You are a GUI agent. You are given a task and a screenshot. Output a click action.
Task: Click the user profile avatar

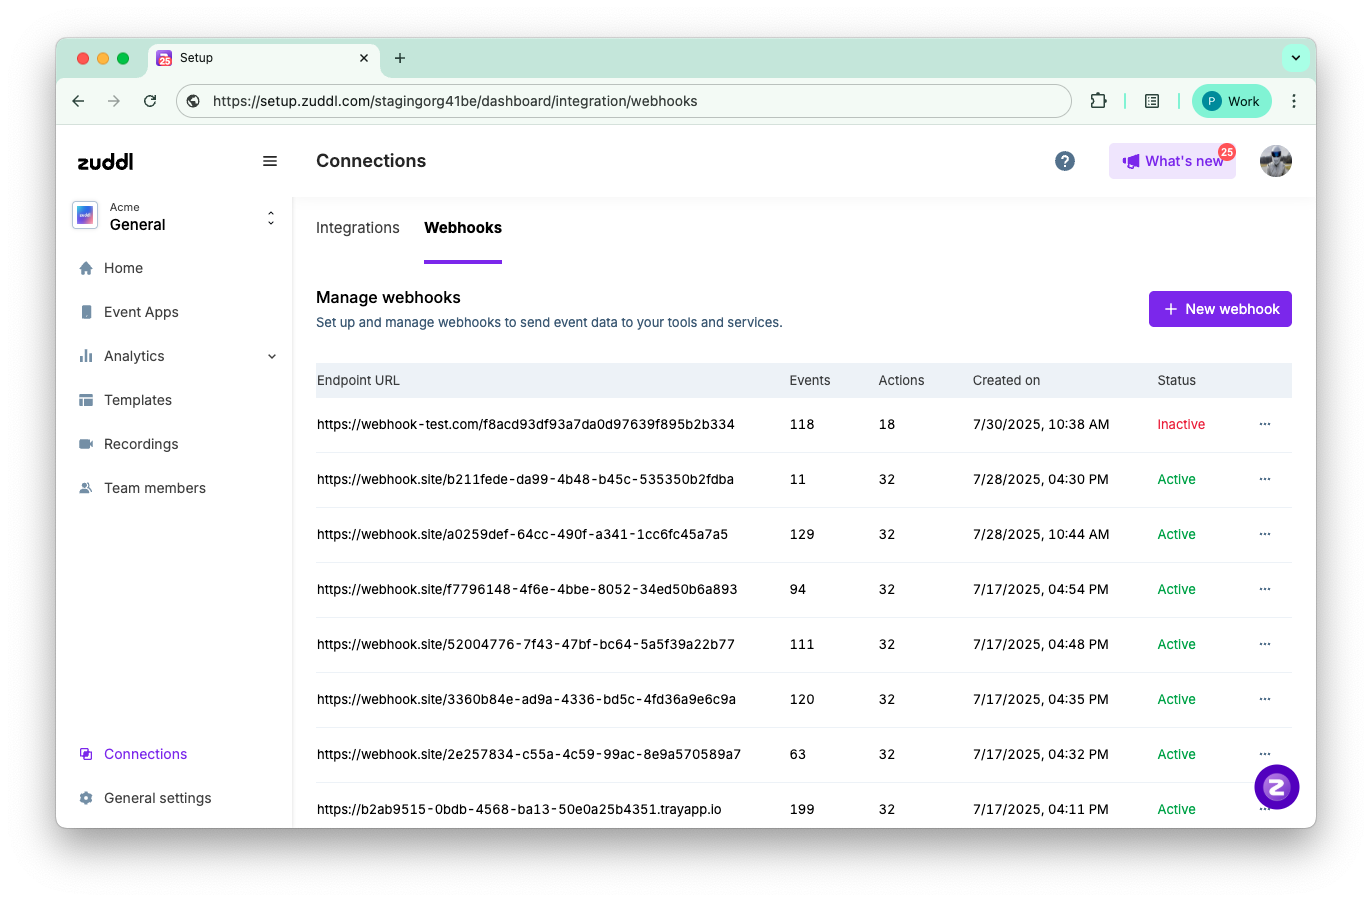[x=1275, y=161]
